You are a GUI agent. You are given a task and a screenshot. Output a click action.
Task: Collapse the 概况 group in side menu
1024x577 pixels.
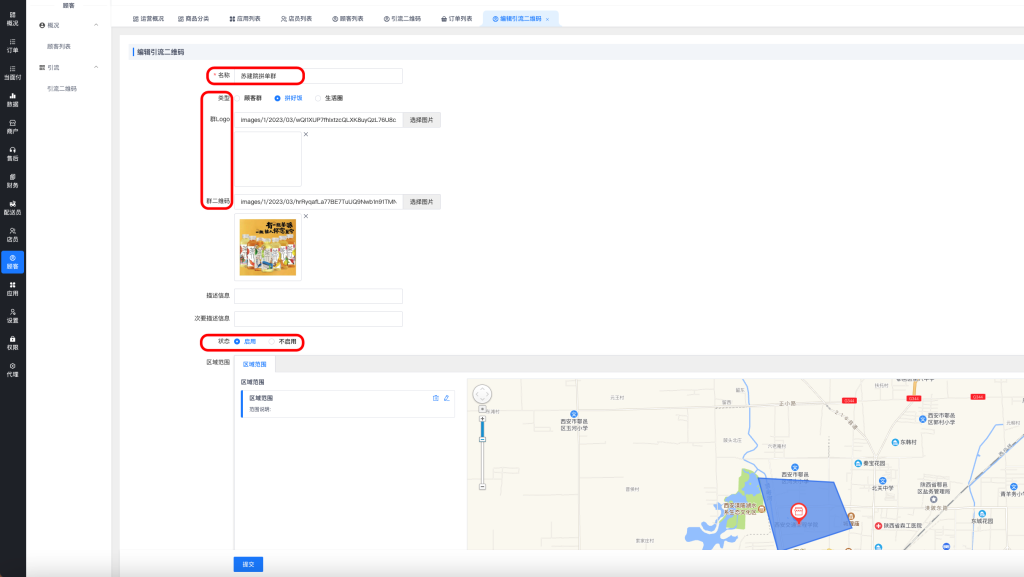point(94,24)
